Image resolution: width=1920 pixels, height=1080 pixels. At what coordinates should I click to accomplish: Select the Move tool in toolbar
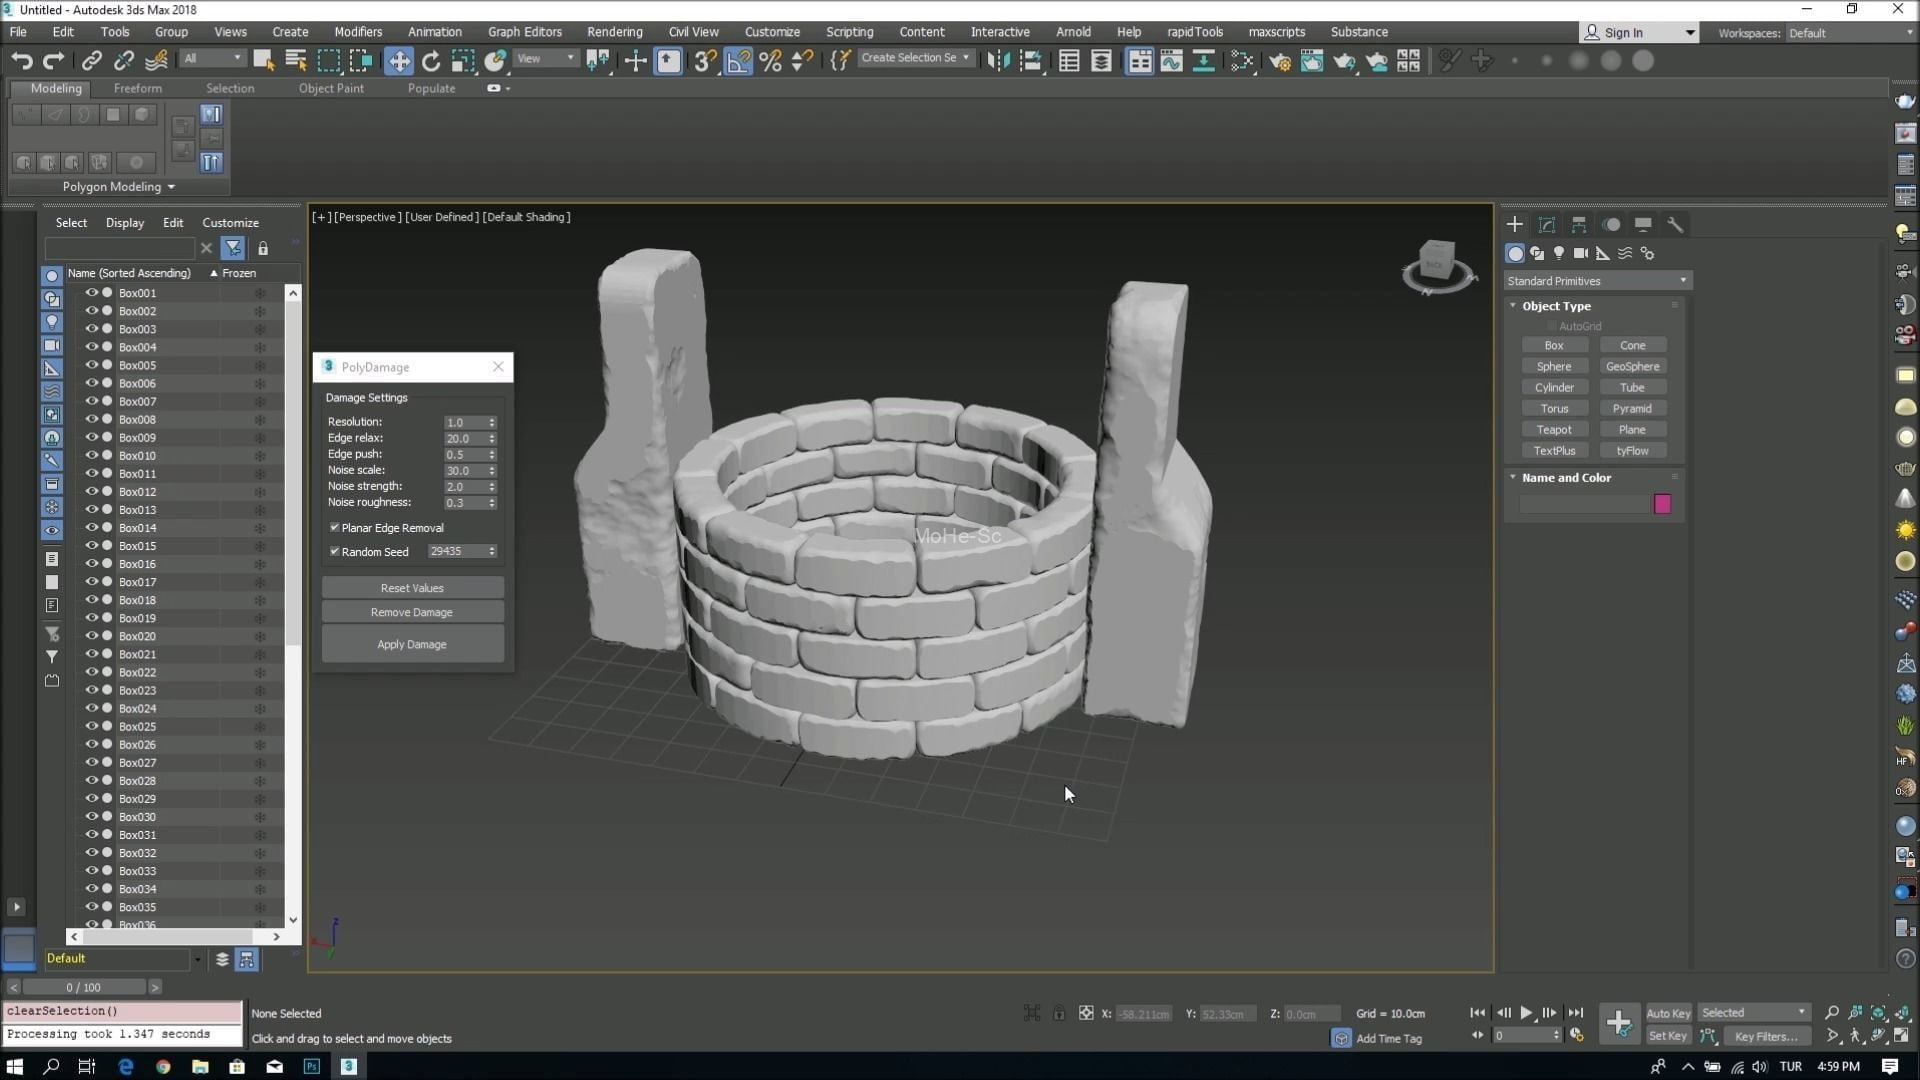[398, 61]
